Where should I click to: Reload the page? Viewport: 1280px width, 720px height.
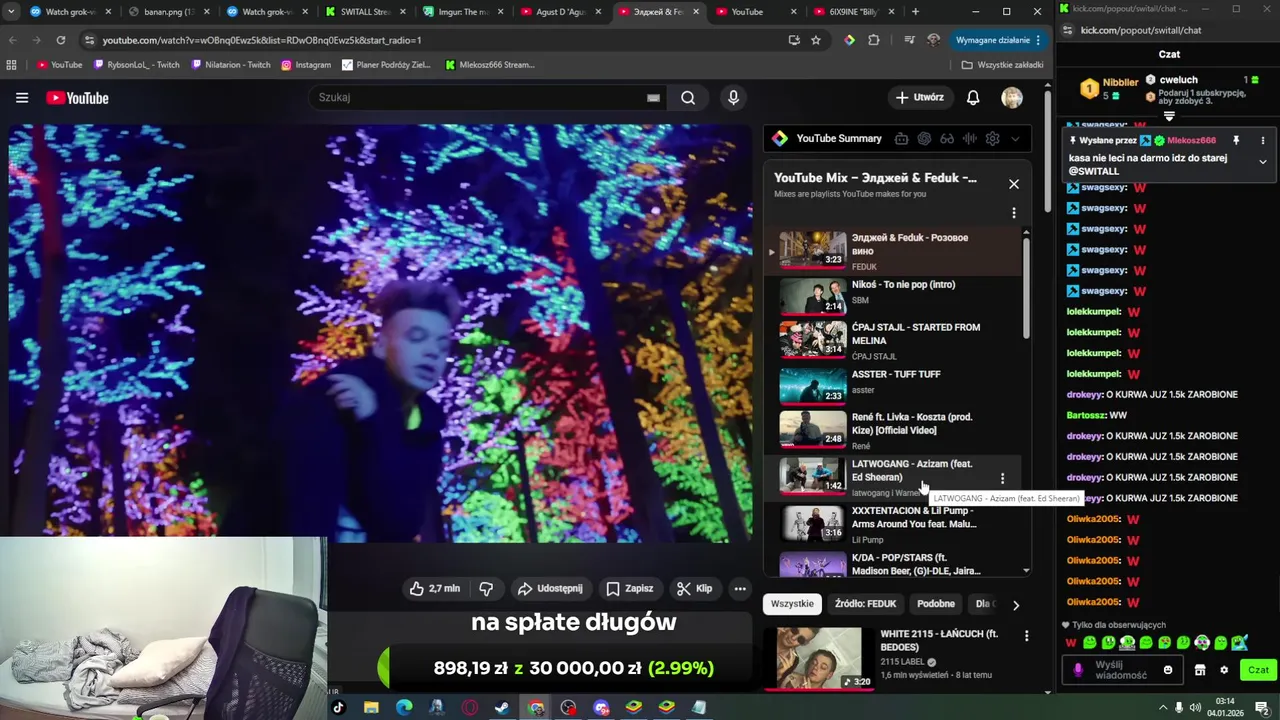[61, 40]
